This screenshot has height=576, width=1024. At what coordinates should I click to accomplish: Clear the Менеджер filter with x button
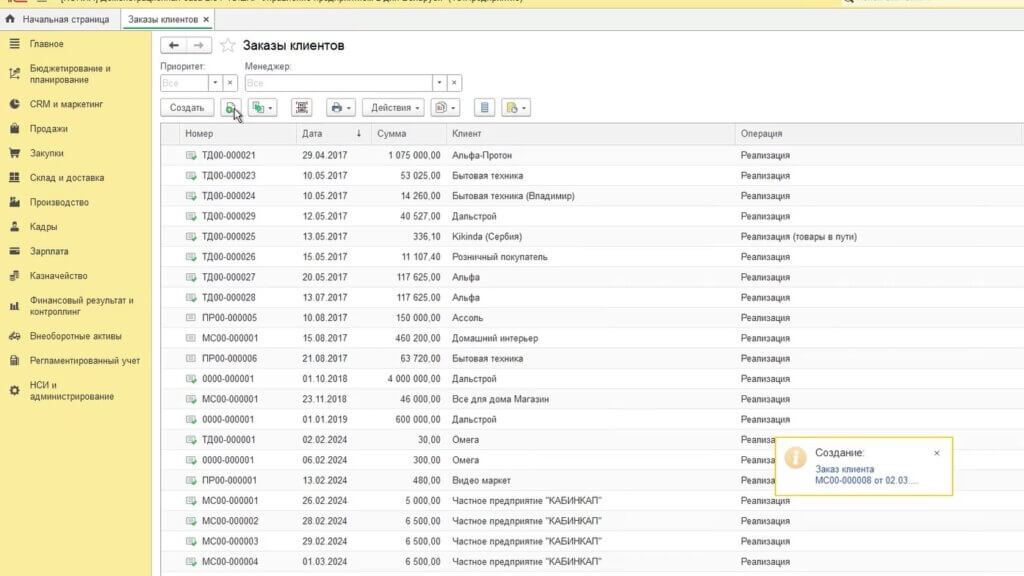454,83
